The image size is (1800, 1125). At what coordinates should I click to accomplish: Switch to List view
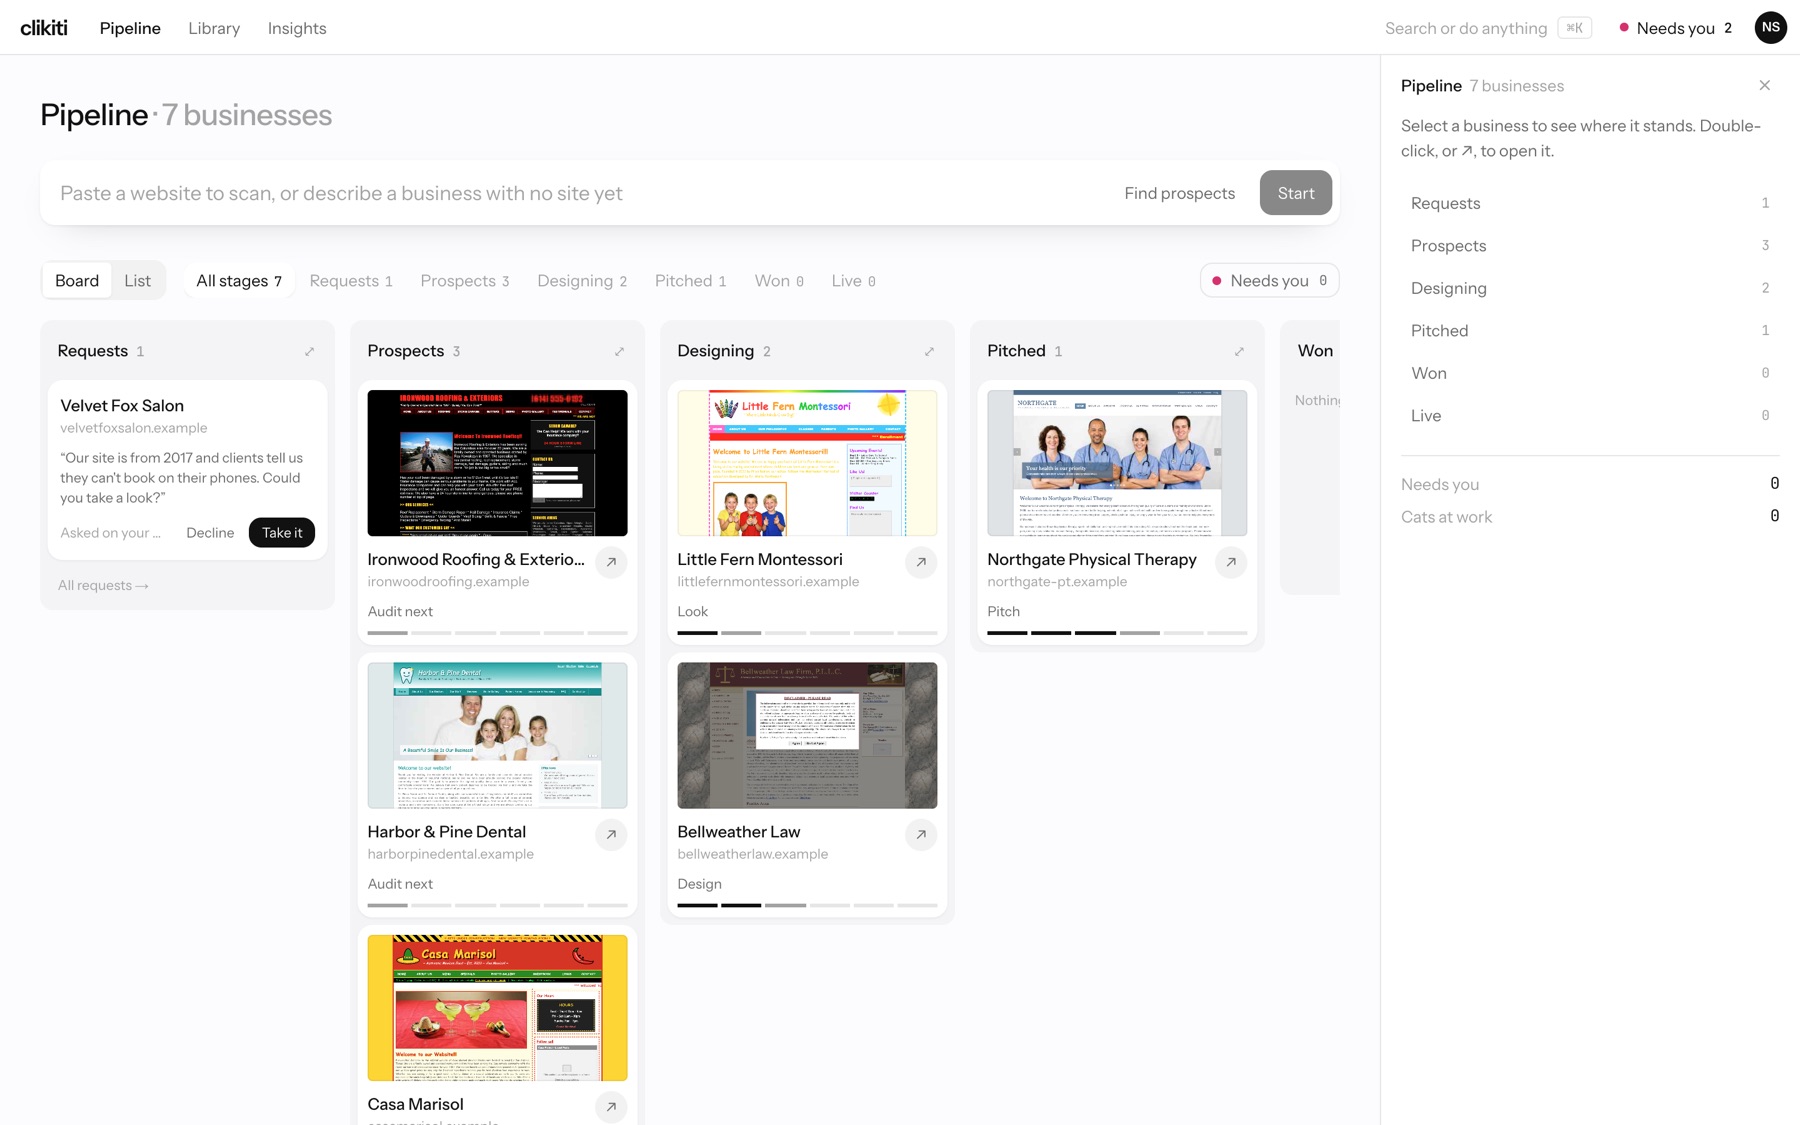(x=138, y=281)
